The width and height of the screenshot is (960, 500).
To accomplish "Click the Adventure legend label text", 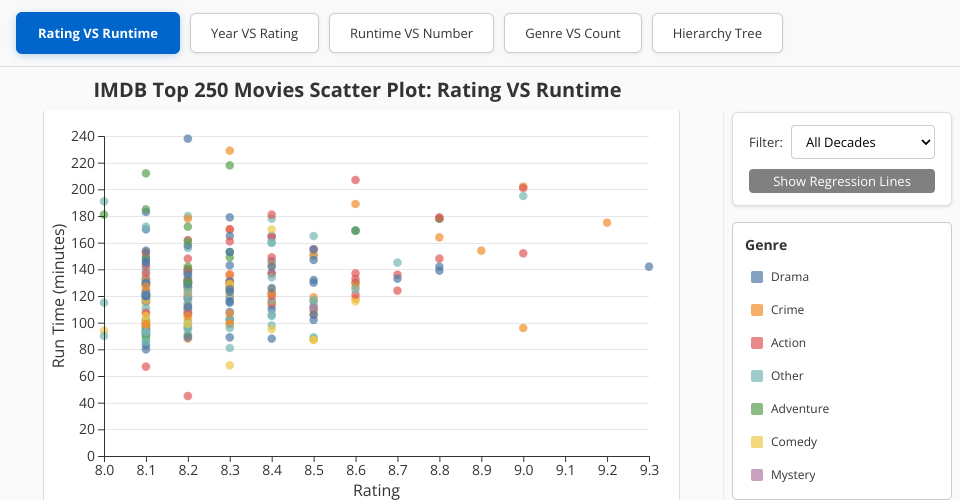I will (x=800, y=409).
